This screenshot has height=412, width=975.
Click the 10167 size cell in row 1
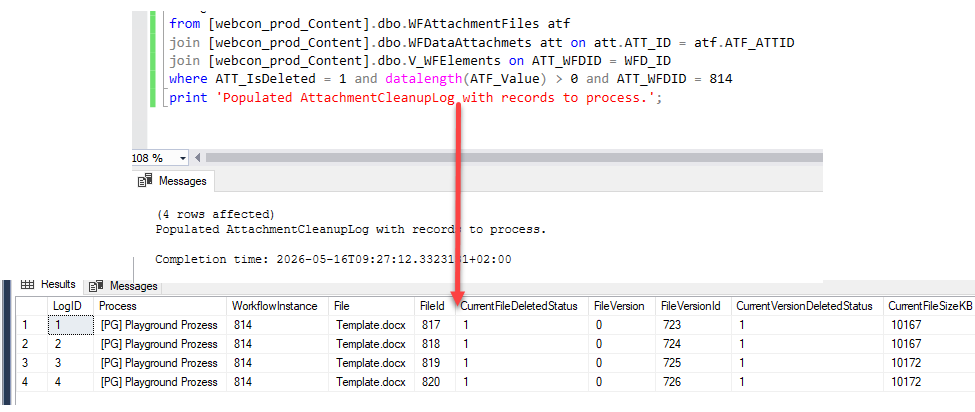click(928, 324)
